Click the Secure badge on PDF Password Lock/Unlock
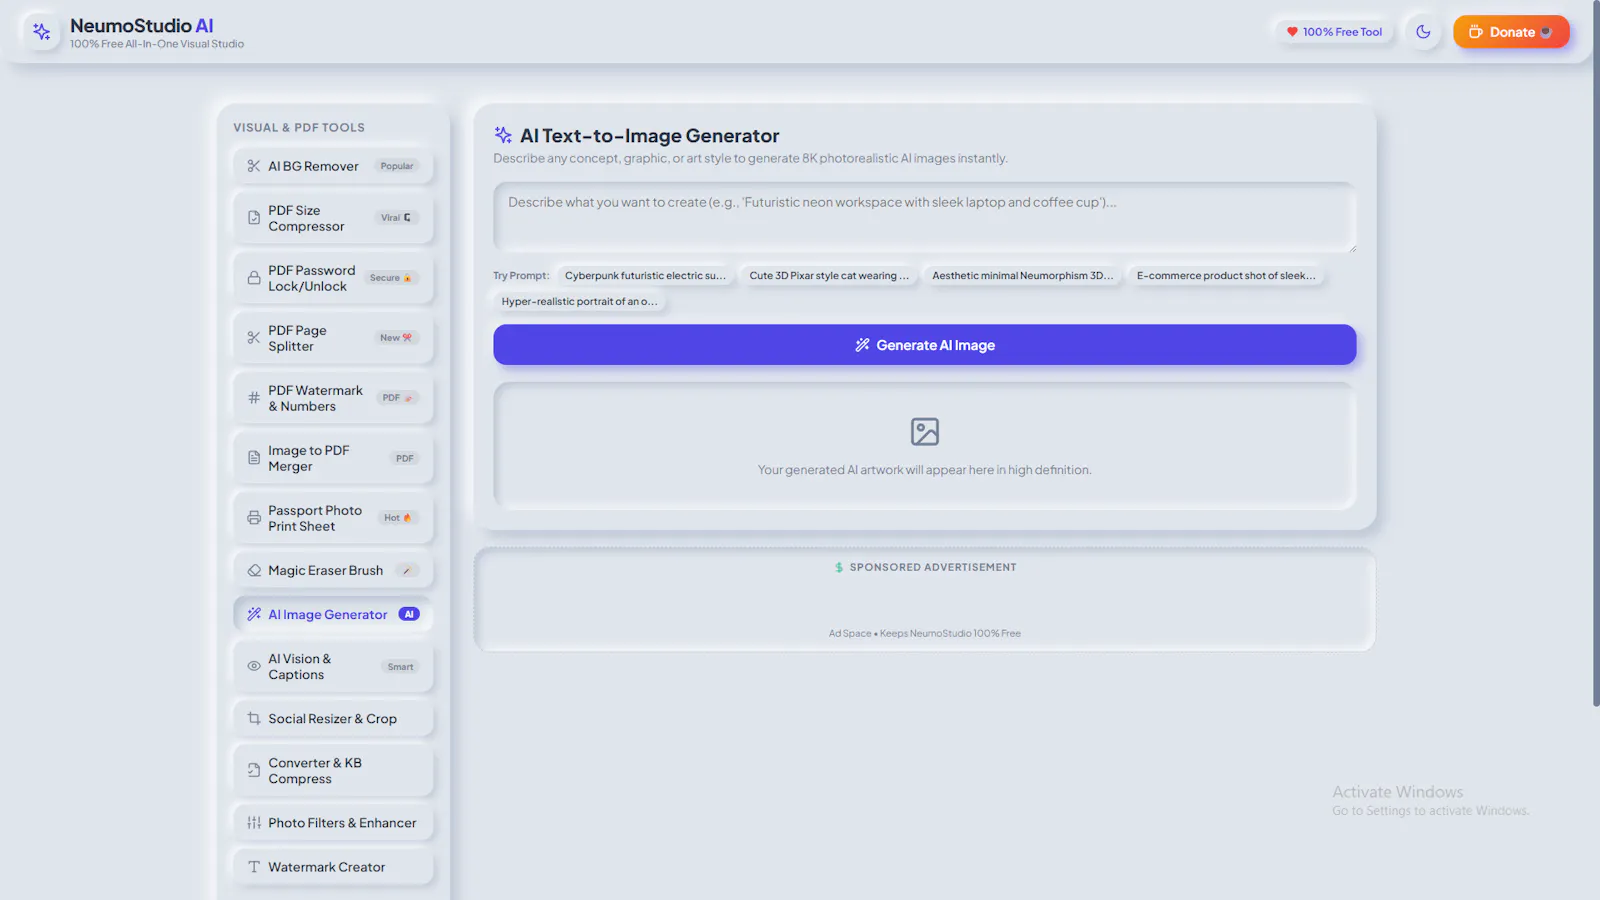The image size is (1600, 900). point(391,278)
